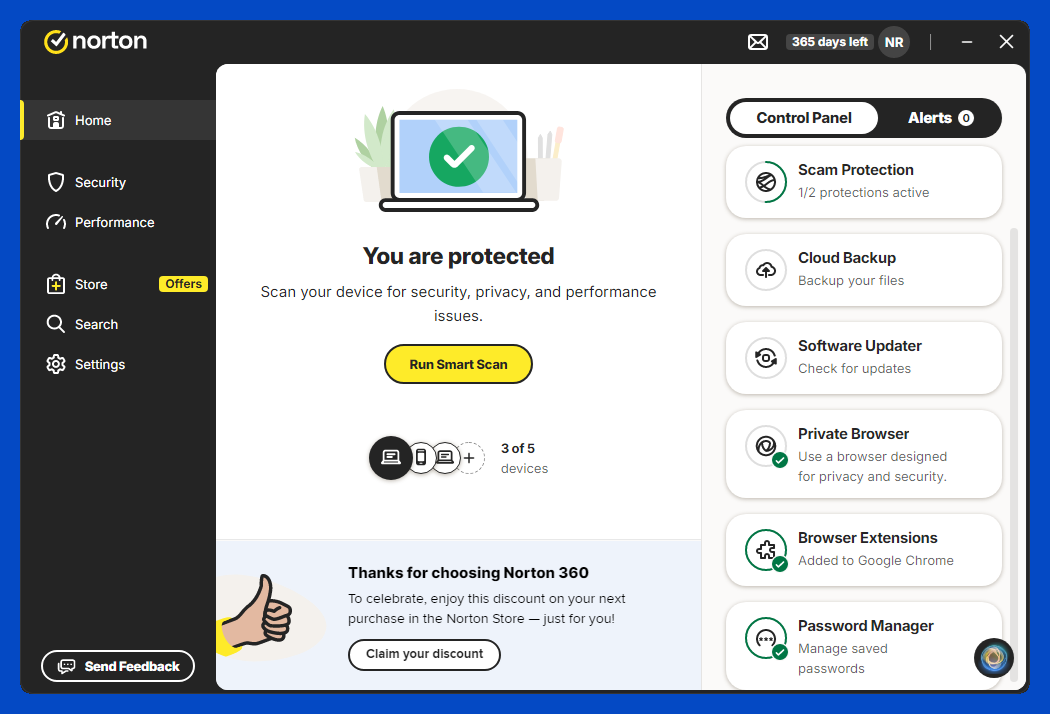Image resolution: width=1050 pixels, height=714 pixels.
Task: Open the Store section
Action: (x=119, y=284)
